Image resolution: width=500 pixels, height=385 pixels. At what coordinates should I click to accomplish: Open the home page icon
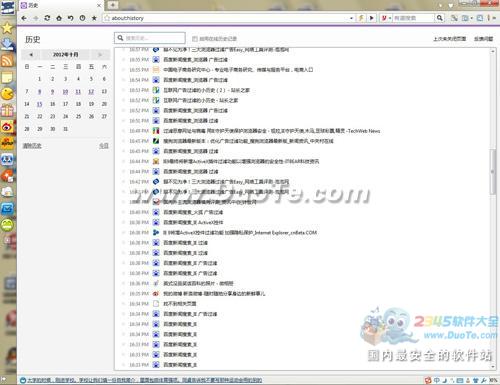click(59, 18)
